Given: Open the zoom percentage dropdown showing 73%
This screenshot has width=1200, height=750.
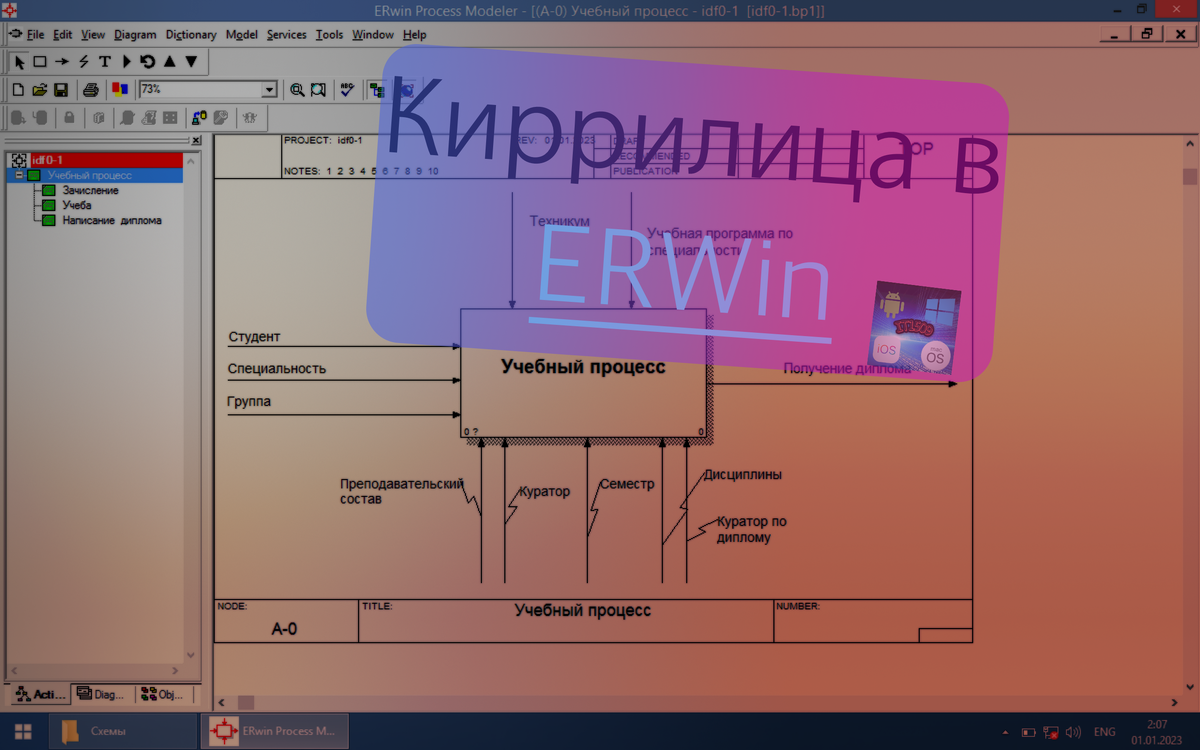Looking at the screenshot, I should pos(268,90).
